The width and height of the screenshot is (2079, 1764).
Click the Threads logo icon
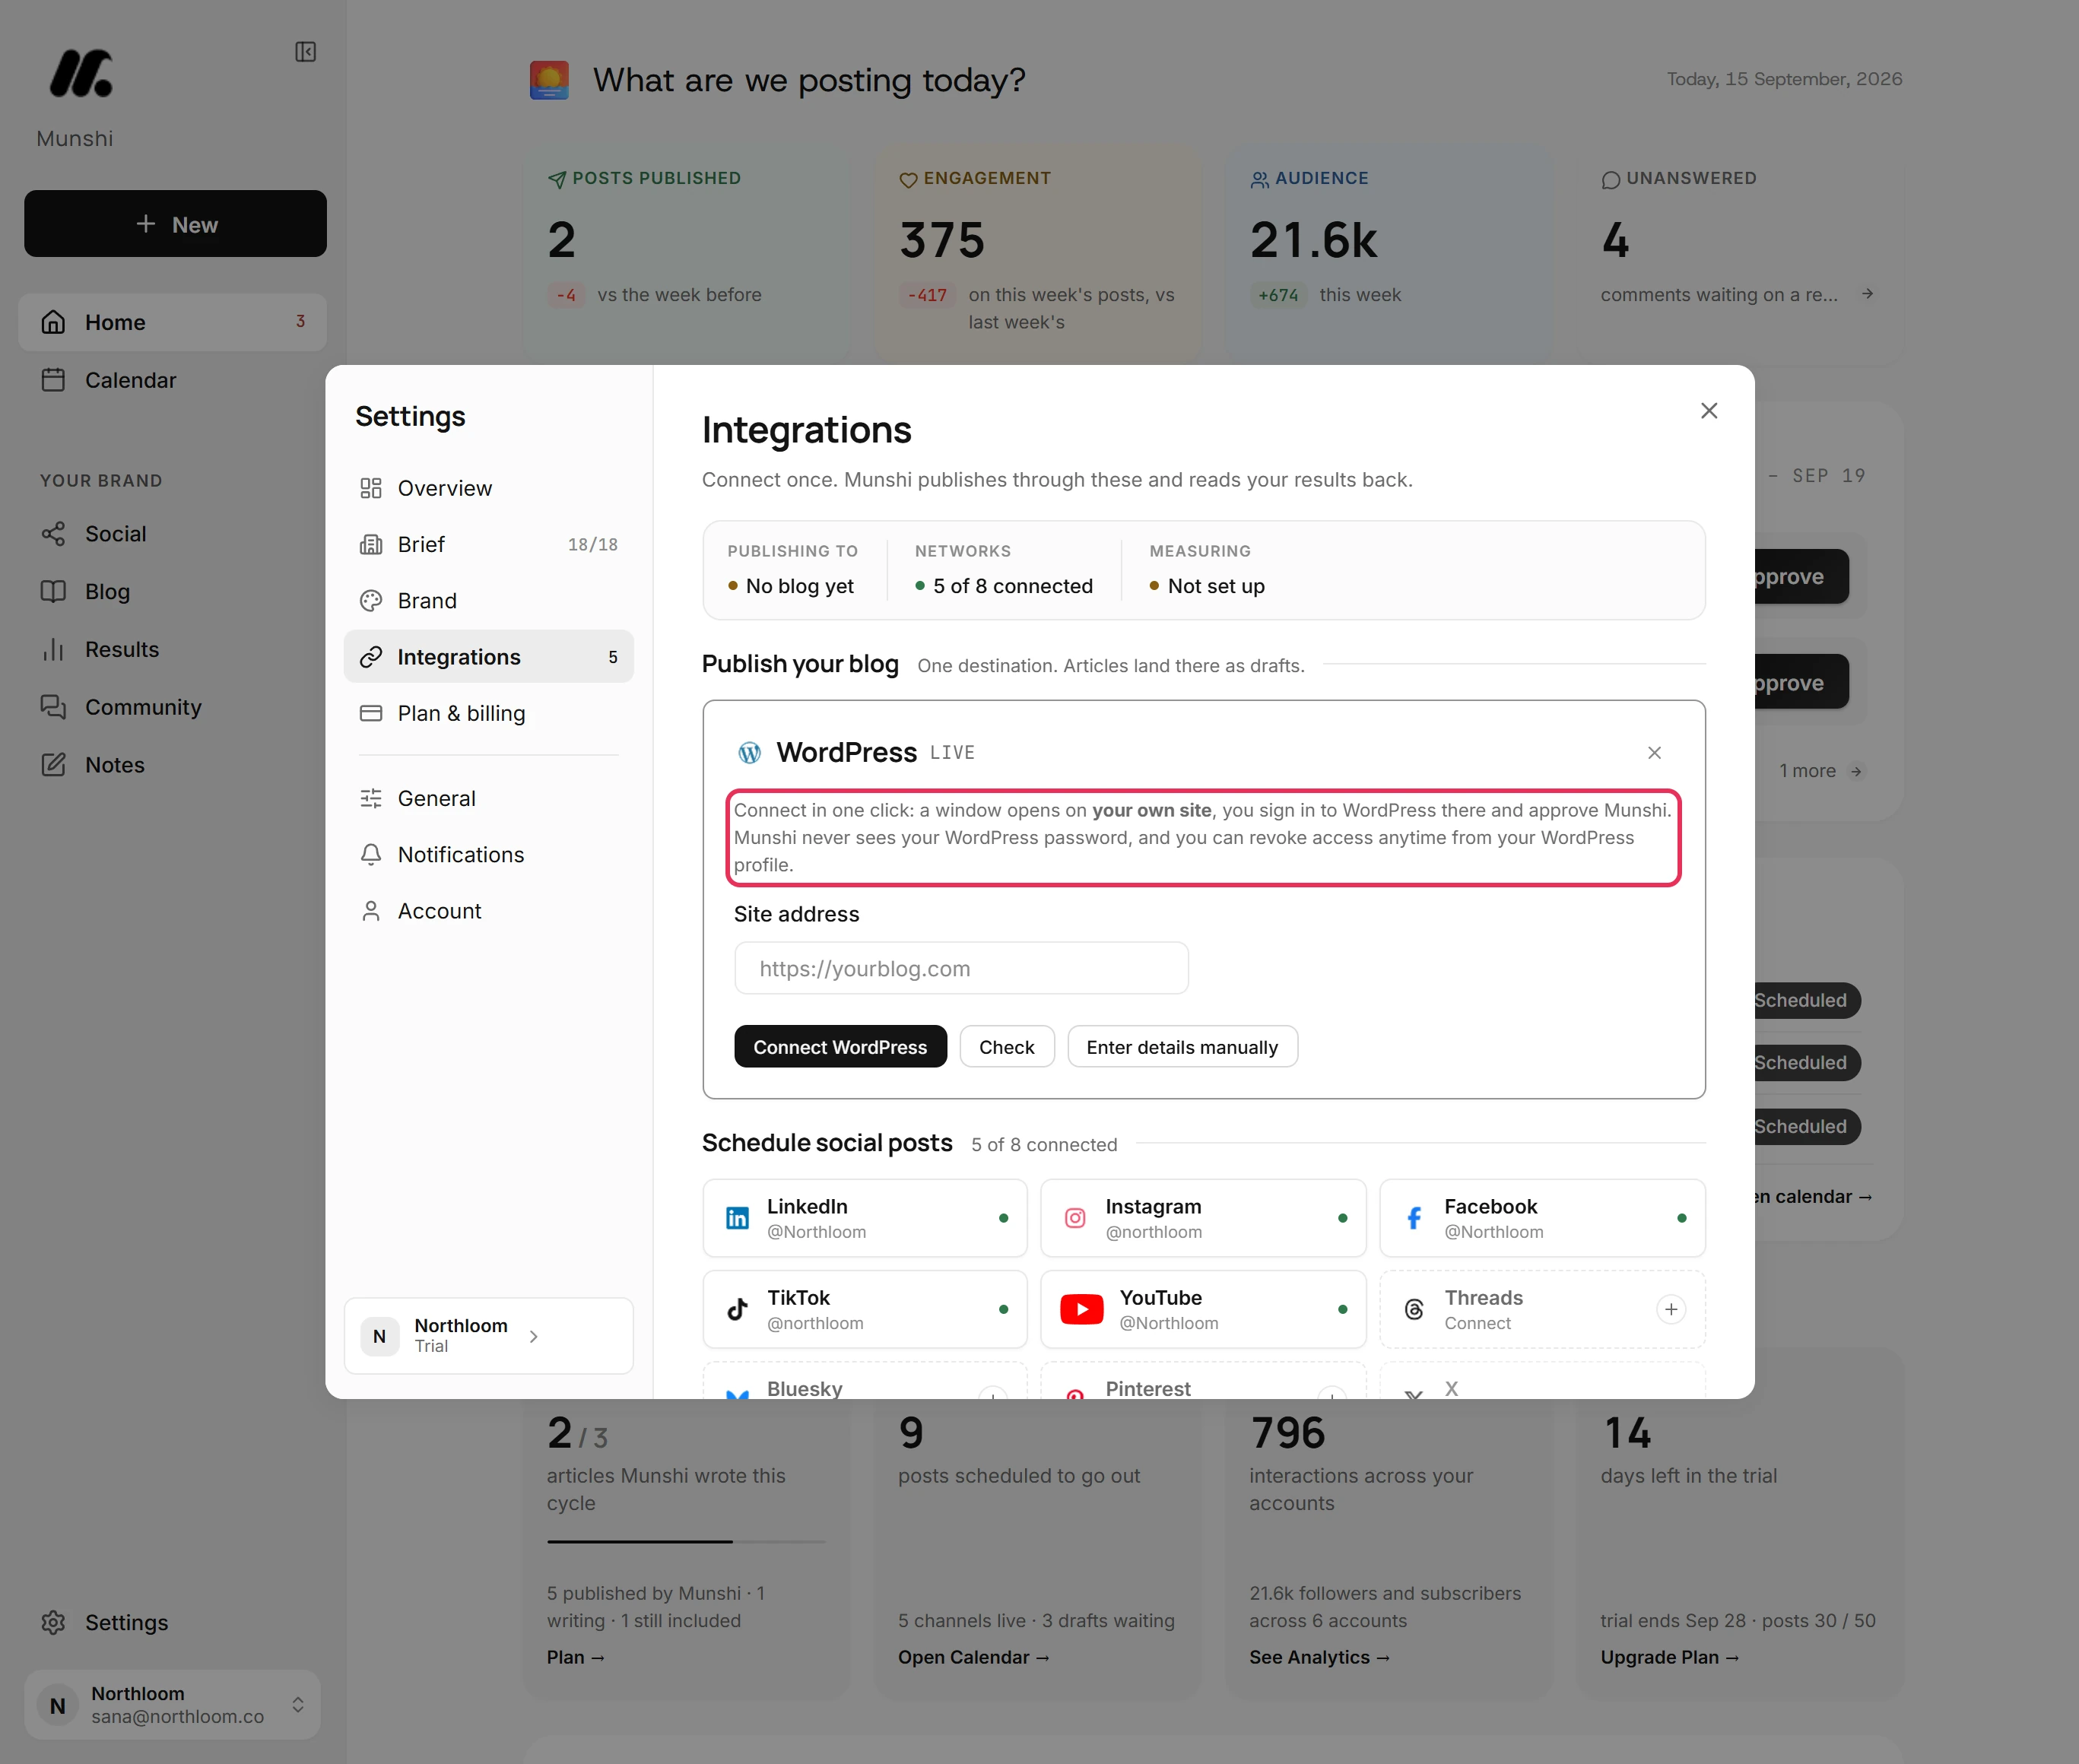[1414, 1309]
